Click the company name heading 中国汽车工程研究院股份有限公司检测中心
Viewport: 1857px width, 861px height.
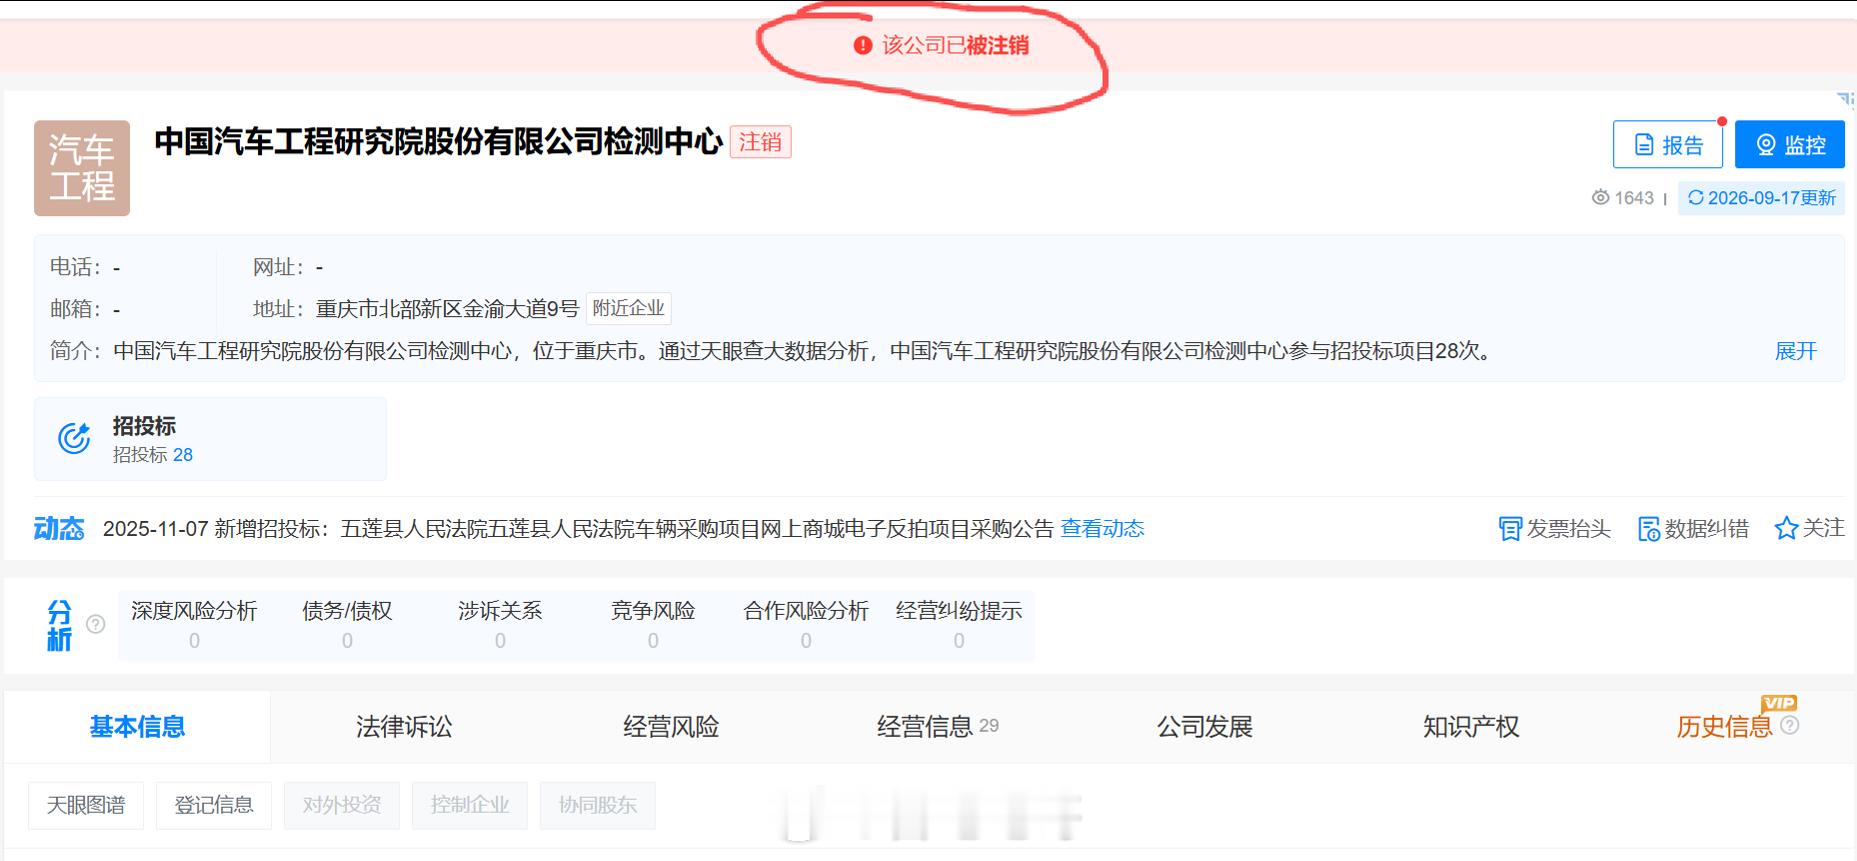(438, 142)
